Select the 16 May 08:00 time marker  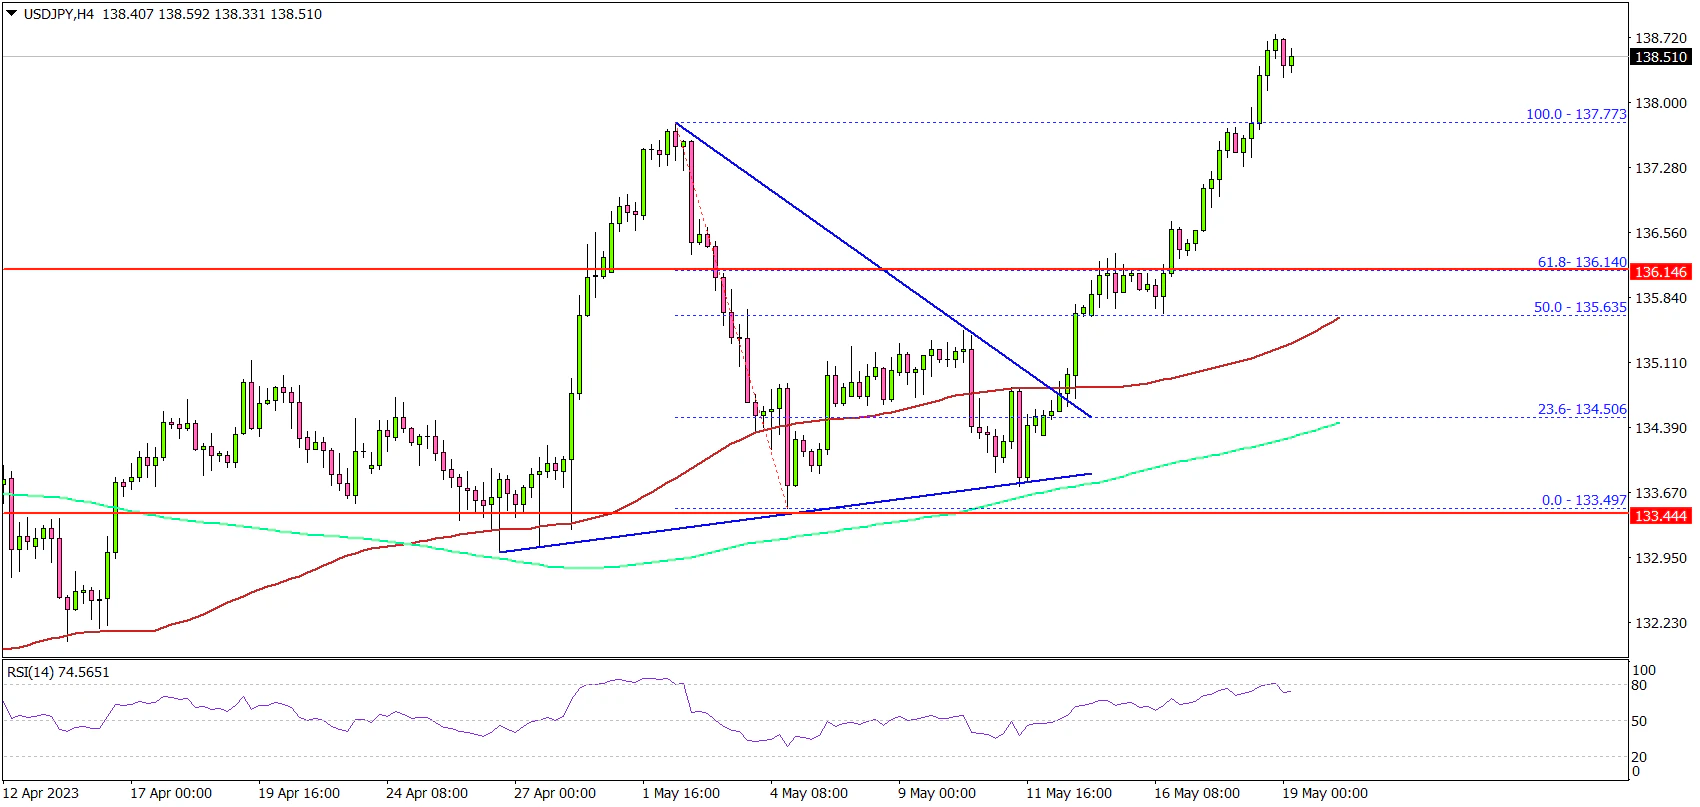1196,793
